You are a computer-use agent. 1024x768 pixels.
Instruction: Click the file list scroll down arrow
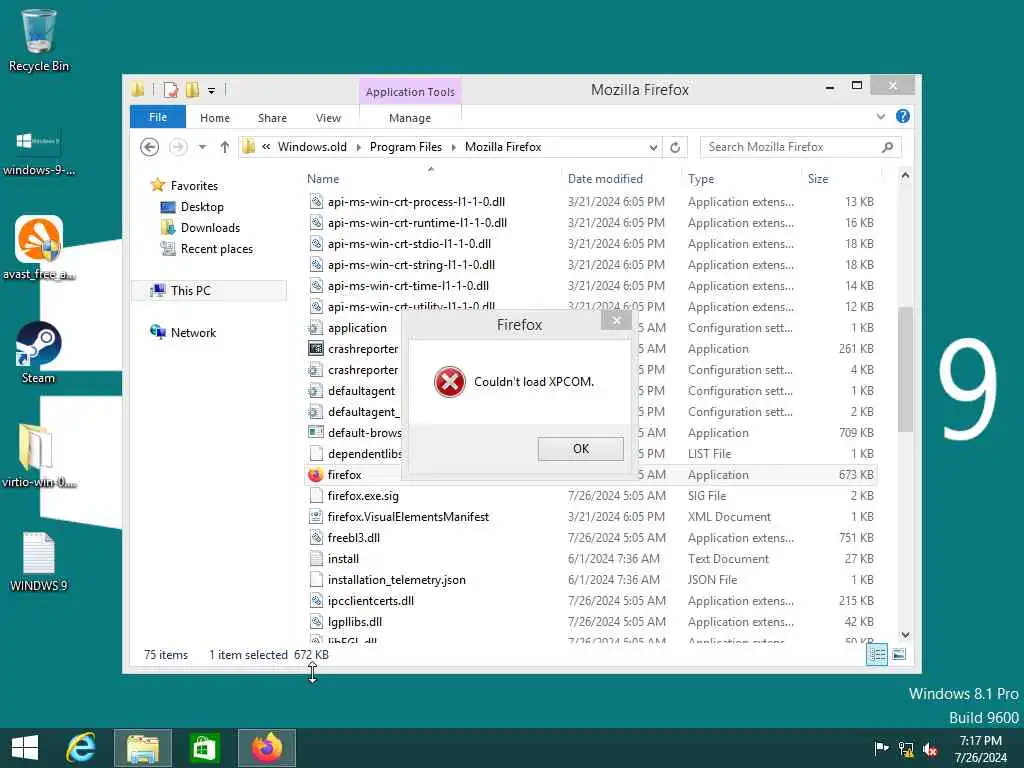pos(905,634)
